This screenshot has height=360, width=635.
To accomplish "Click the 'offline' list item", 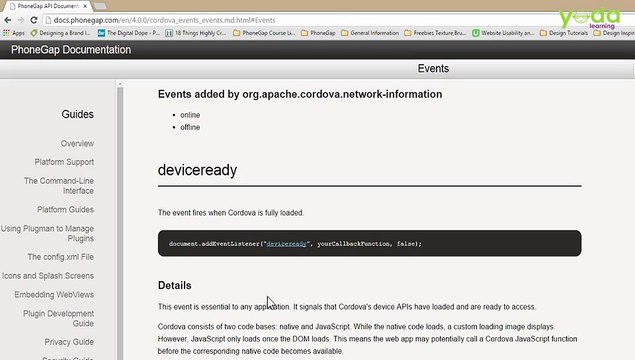I will (190, 127).
